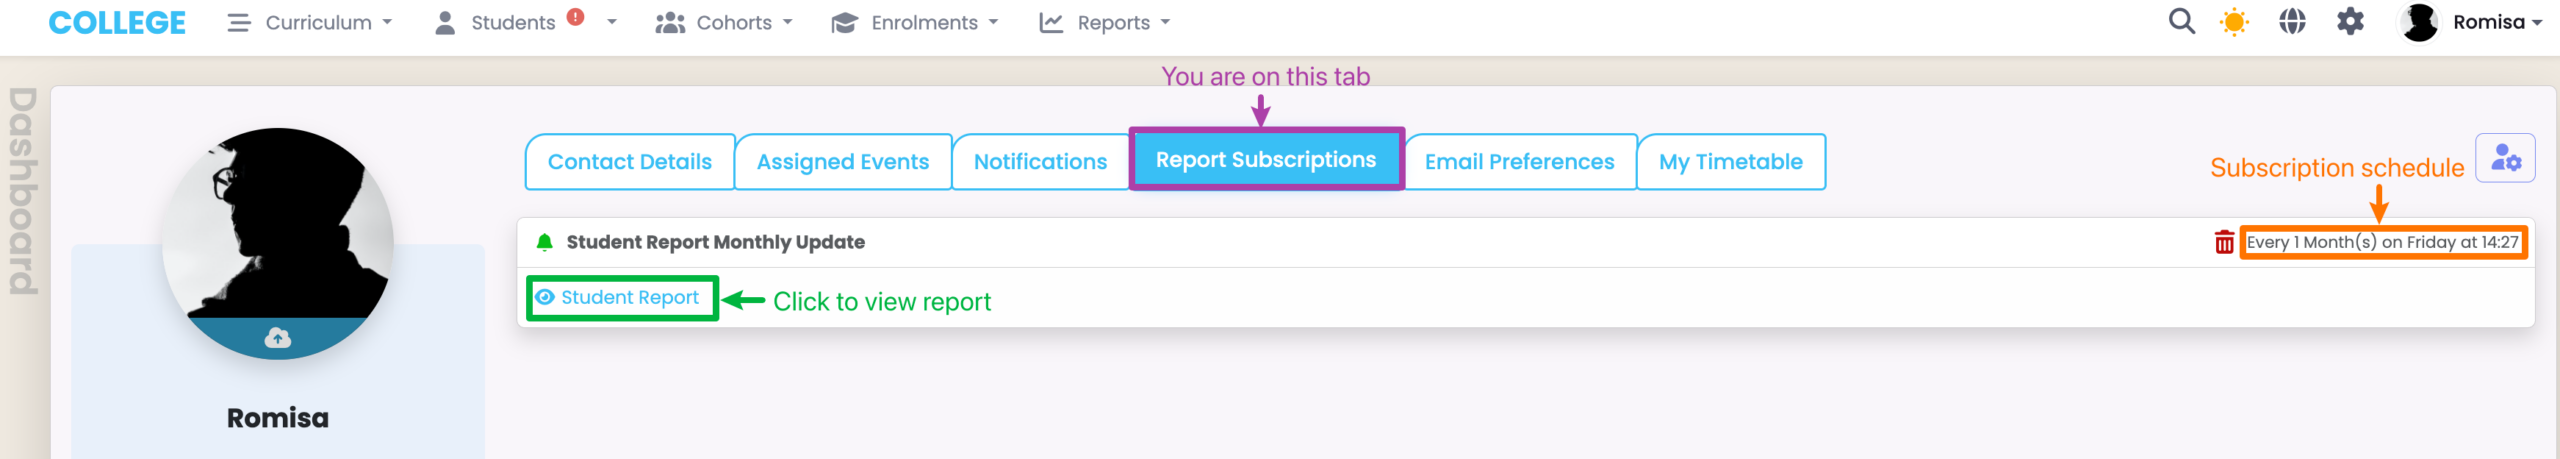
Task: Click the COLLEGE logo link
Action: (117, 23)
